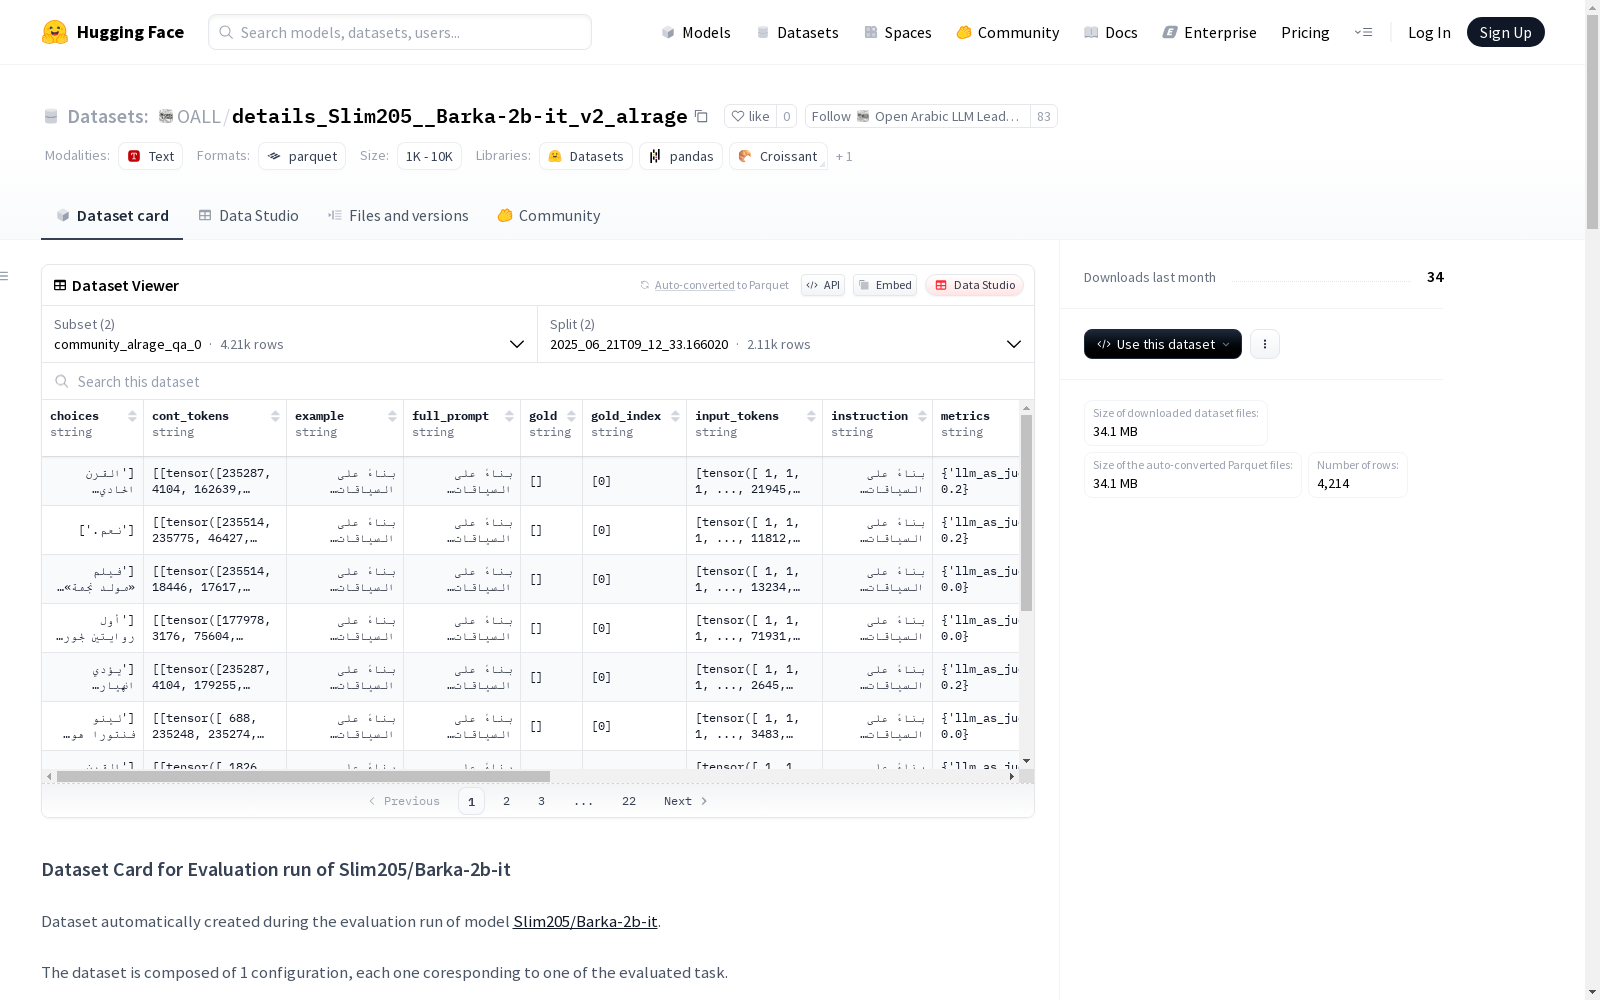Click the current page 1 button
The height and width of the screenshot is (1000, 1600).
click(472, 801)
